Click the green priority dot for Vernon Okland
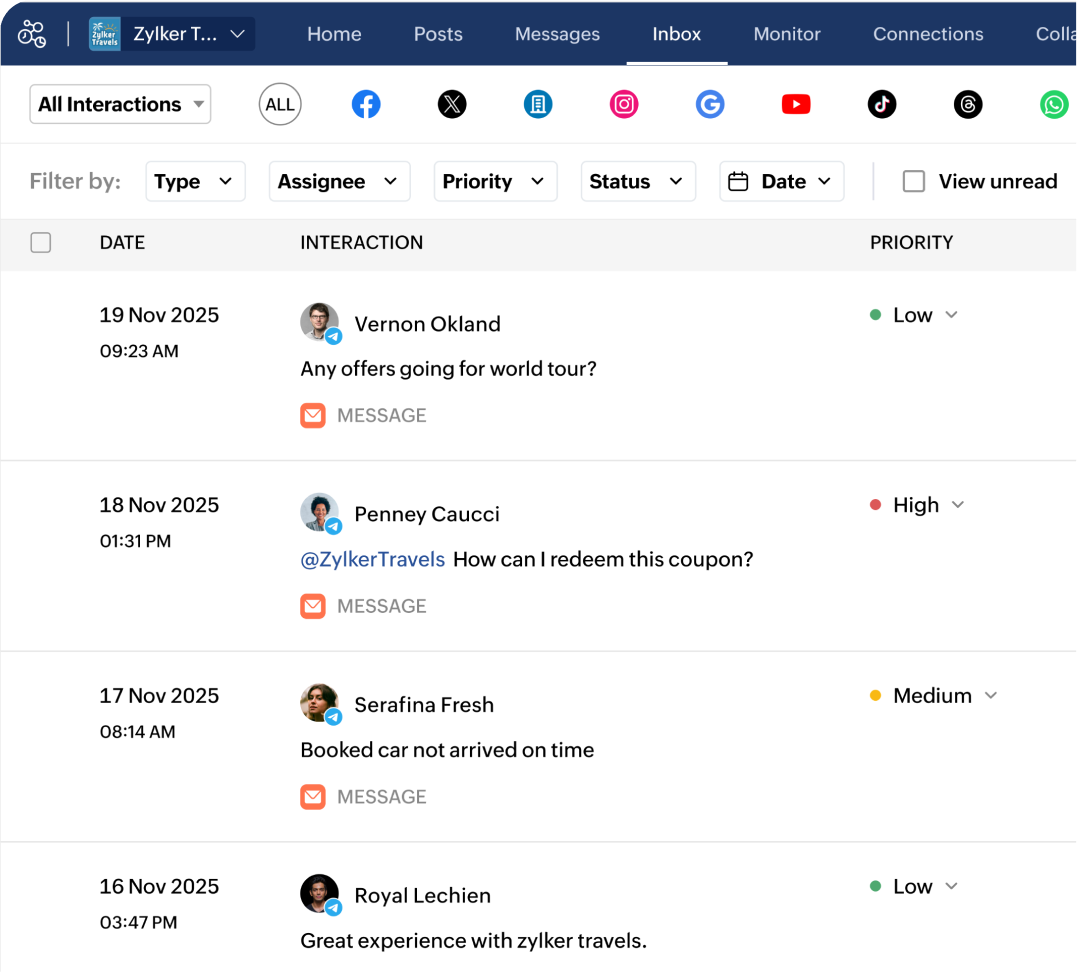1077x972 pixels. (x=875, y=315)
